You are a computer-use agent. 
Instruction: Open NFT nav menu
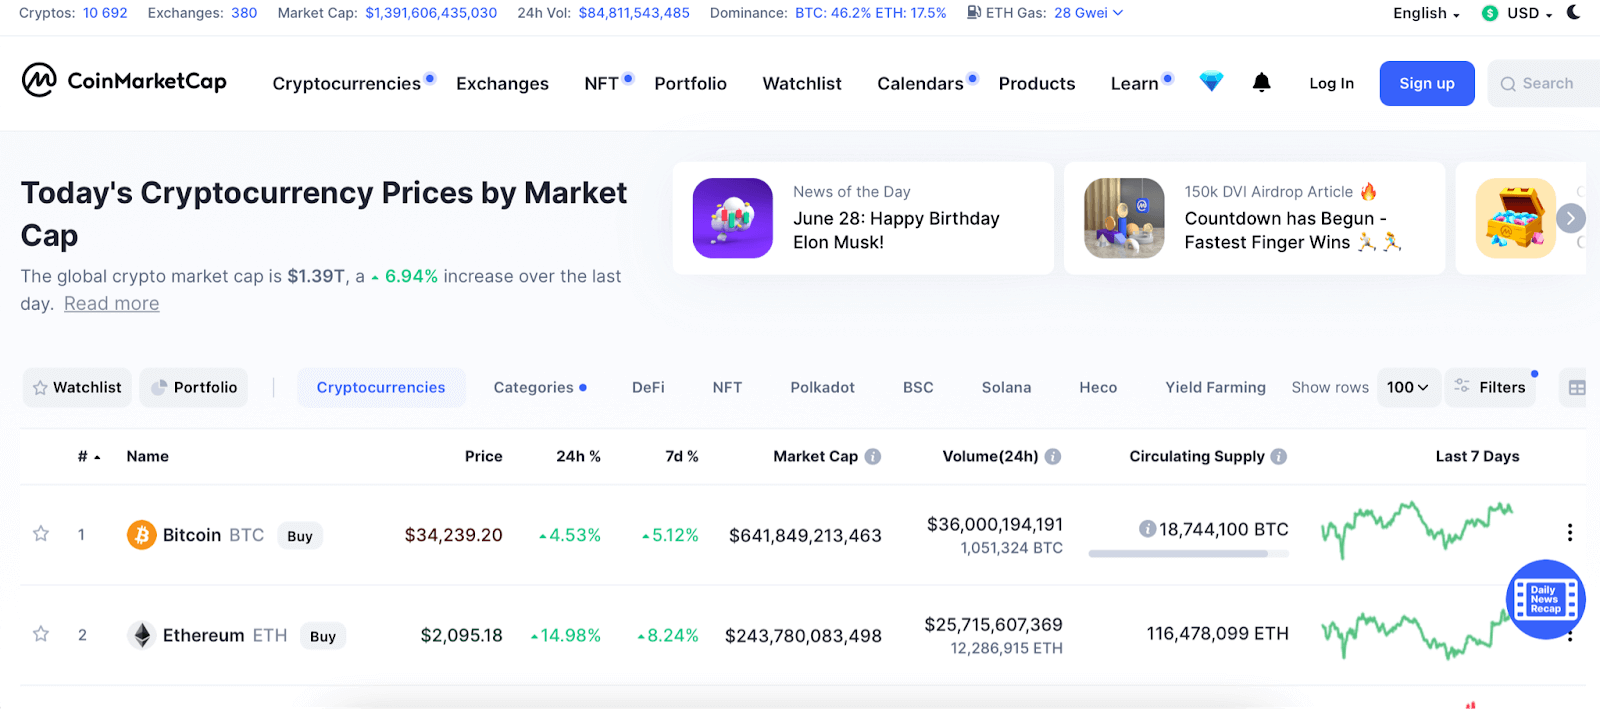(602, 83)
